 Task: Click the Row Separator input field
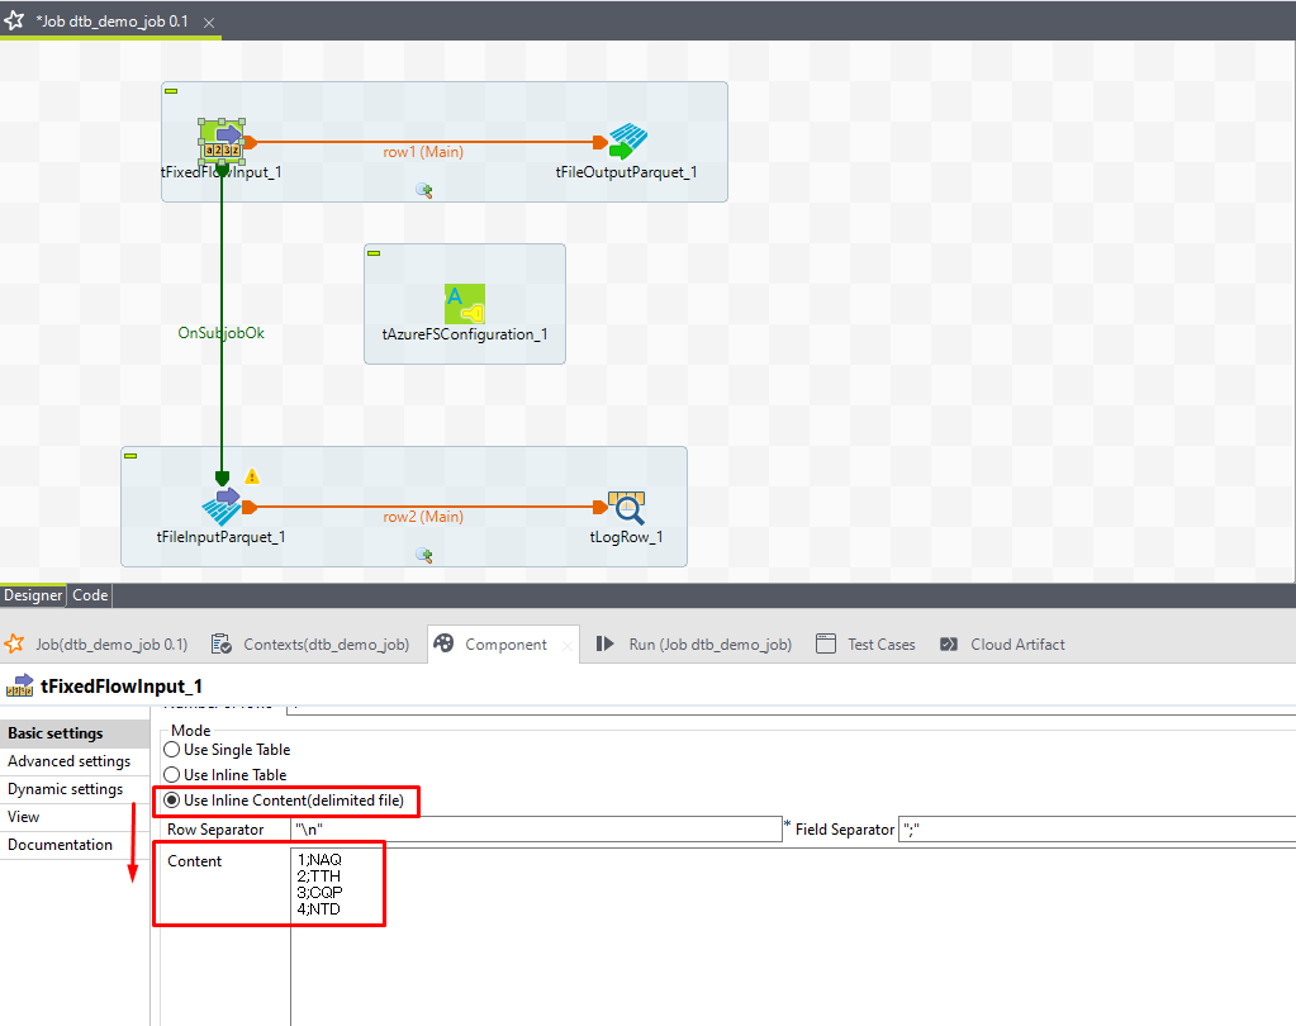point(536,829)
